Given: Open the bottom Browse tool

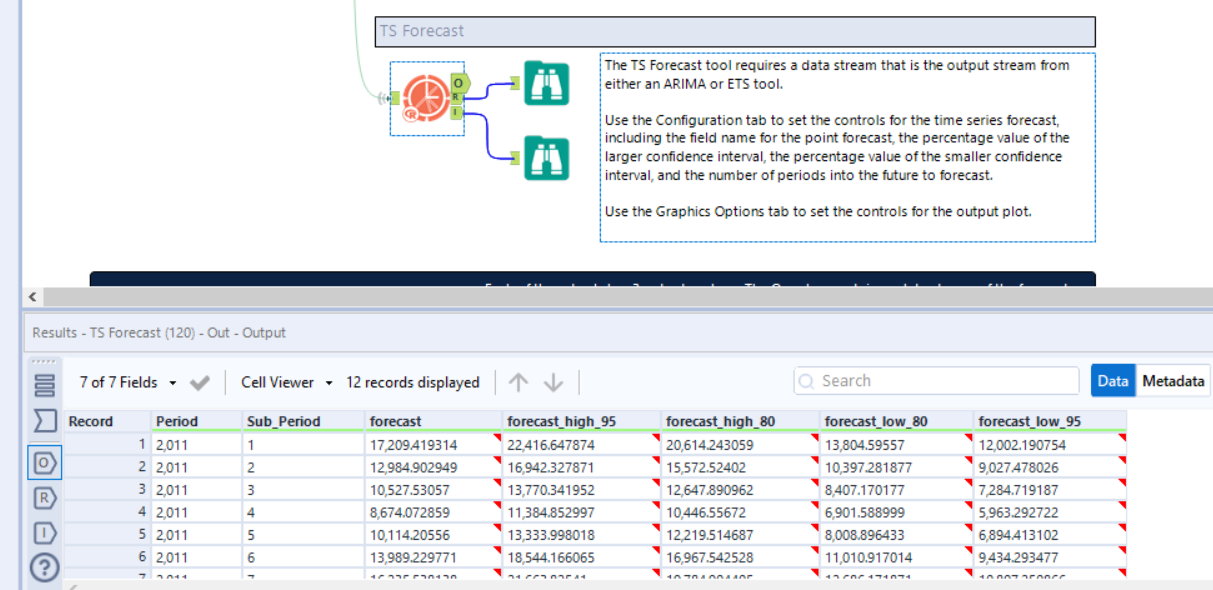Looking at the screenshot, I should tap(545, 158).
